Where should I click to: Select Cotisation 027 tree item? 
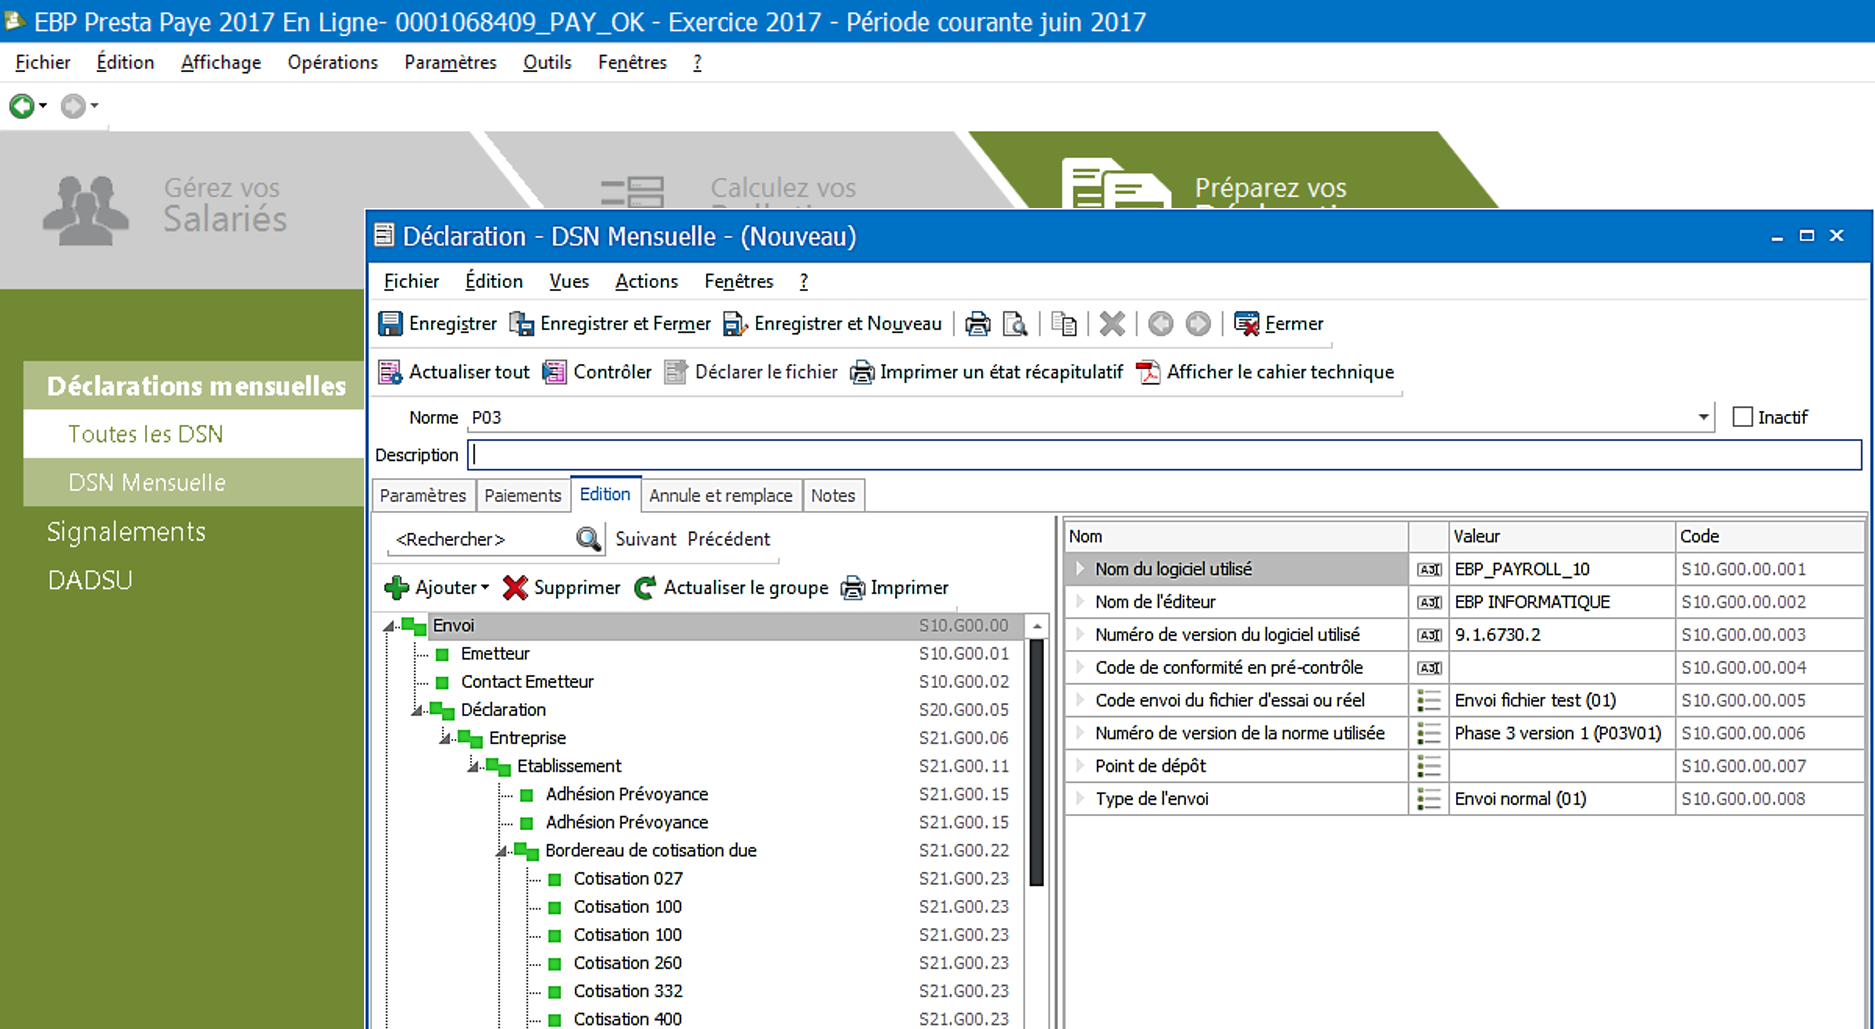pyautogui.click(x=628, y=879)
